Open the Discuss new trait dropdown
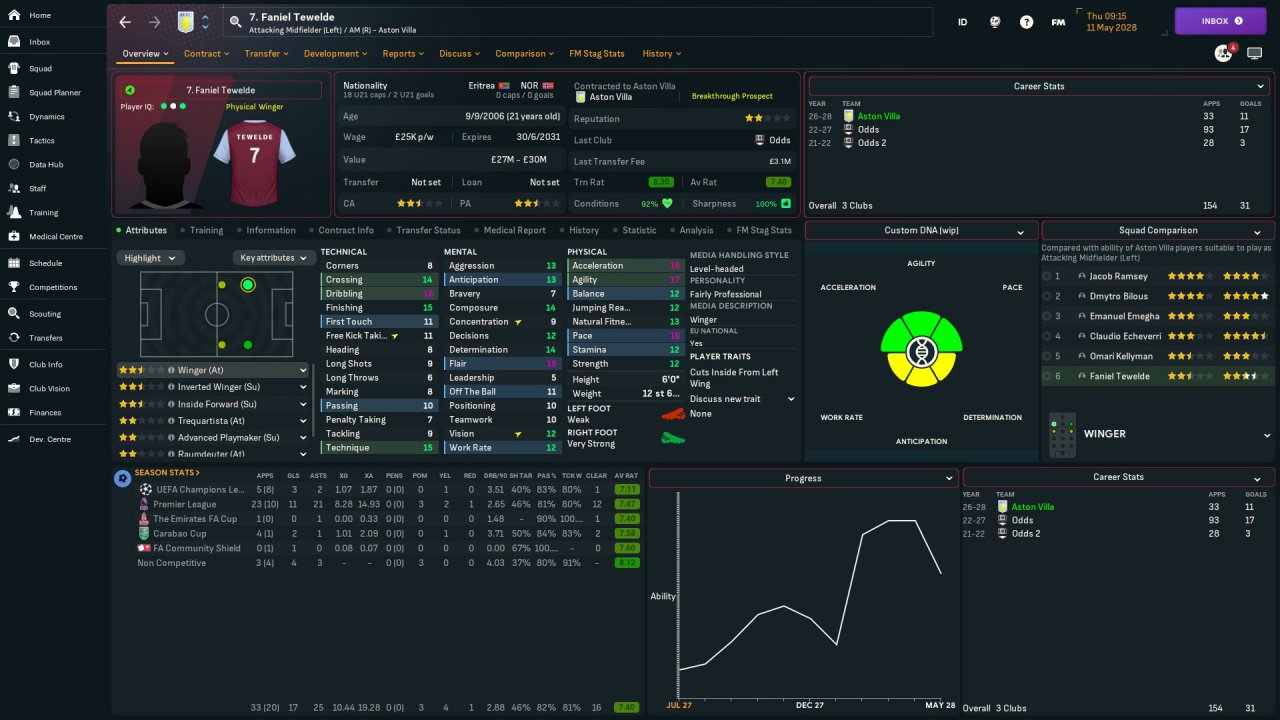Image resolution: width=1280 pixels, height=720 pixels. 743,399
